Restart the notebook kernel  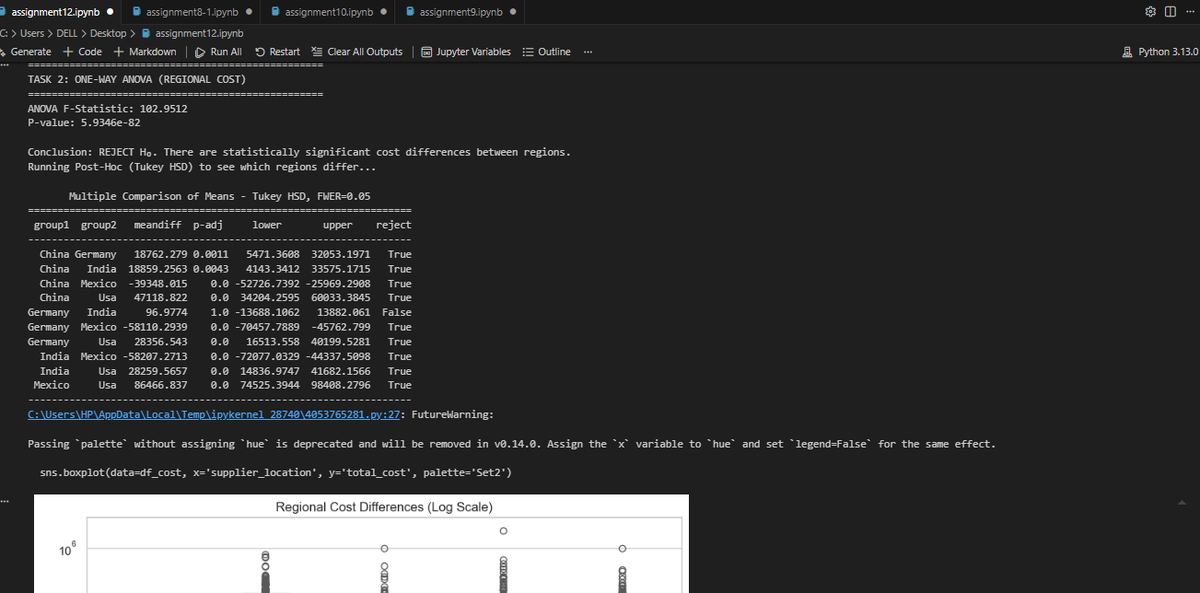[278, 52]
